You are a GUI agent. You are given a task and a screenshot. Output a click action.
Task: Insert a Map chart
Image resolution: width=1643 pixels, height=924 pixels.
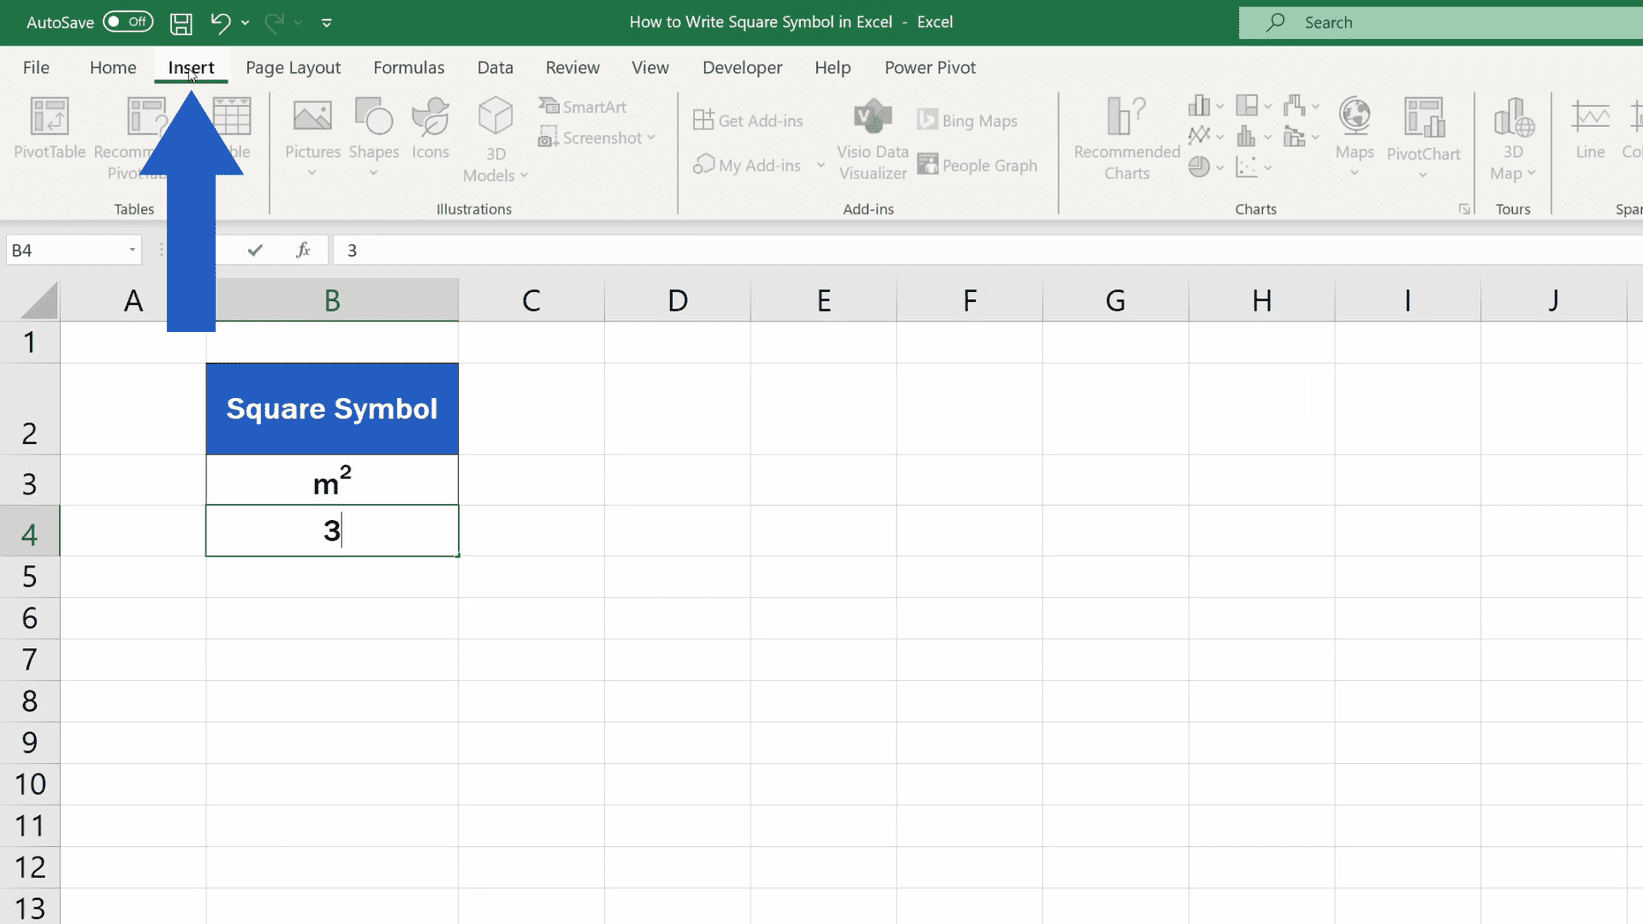[x=1355, y=135]
